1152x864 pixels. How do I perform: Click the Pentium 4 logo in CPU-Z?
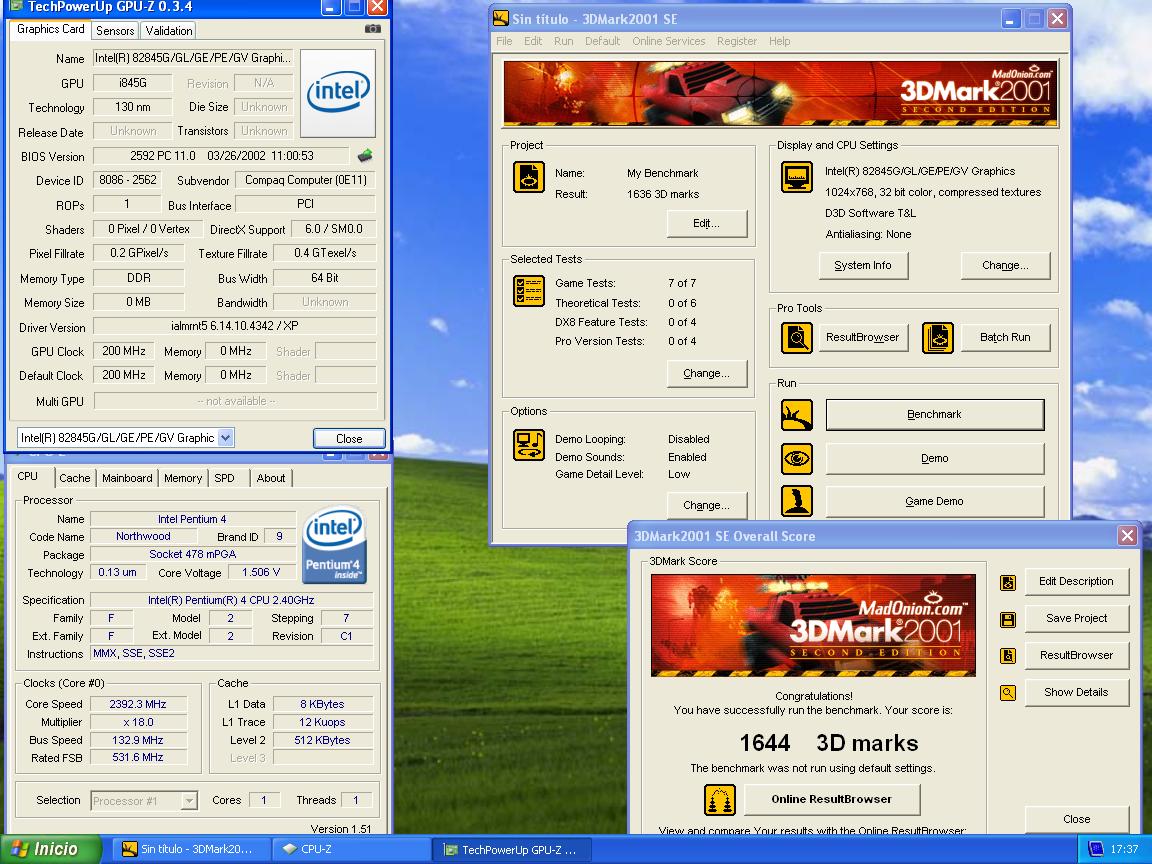point(334,545)
